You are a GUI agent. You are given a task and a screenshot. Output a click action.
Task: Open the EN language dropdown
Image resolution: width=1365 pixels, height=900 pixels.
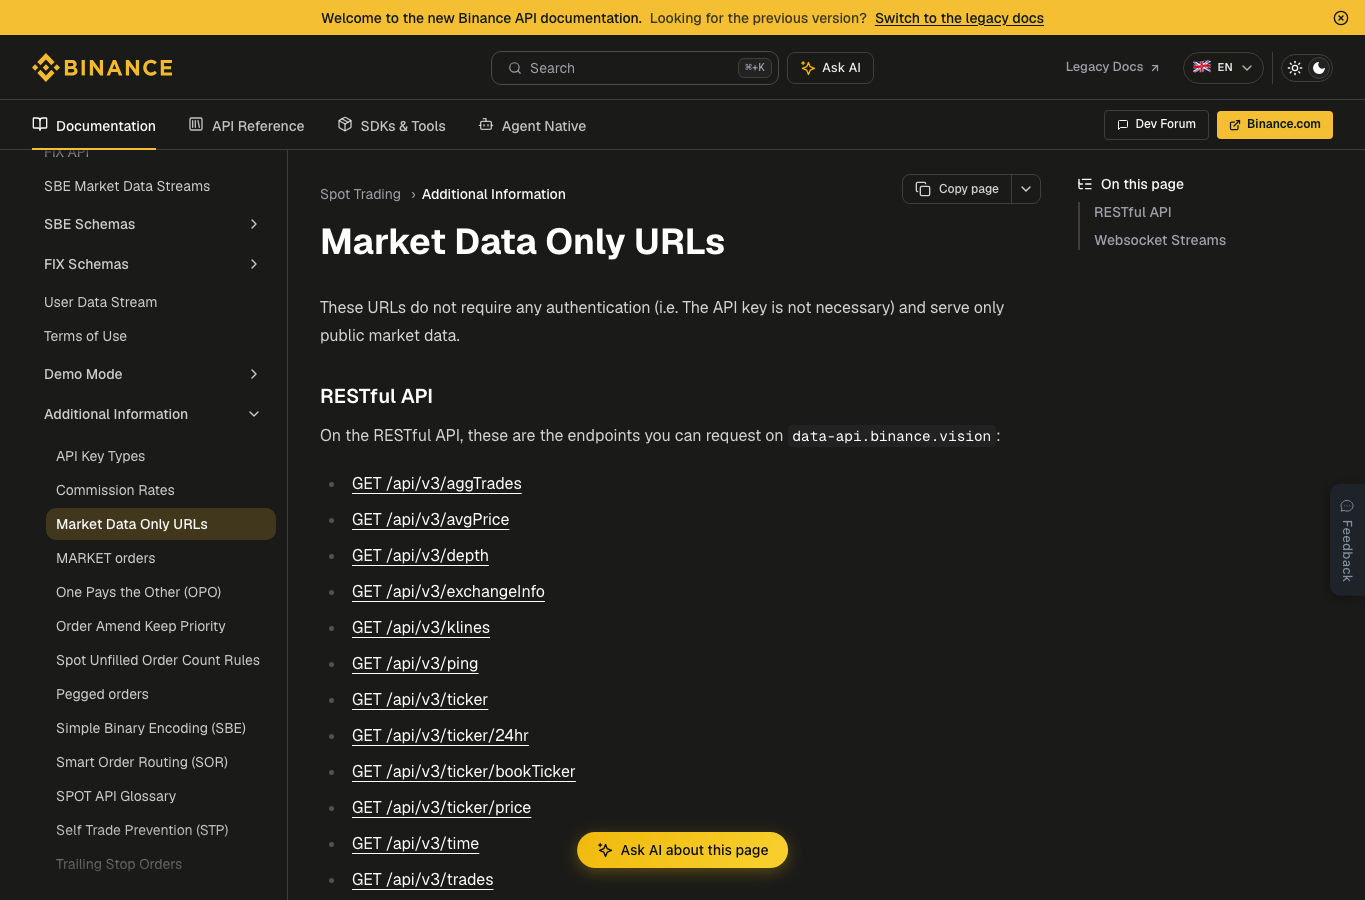(x=1223, y=67)
